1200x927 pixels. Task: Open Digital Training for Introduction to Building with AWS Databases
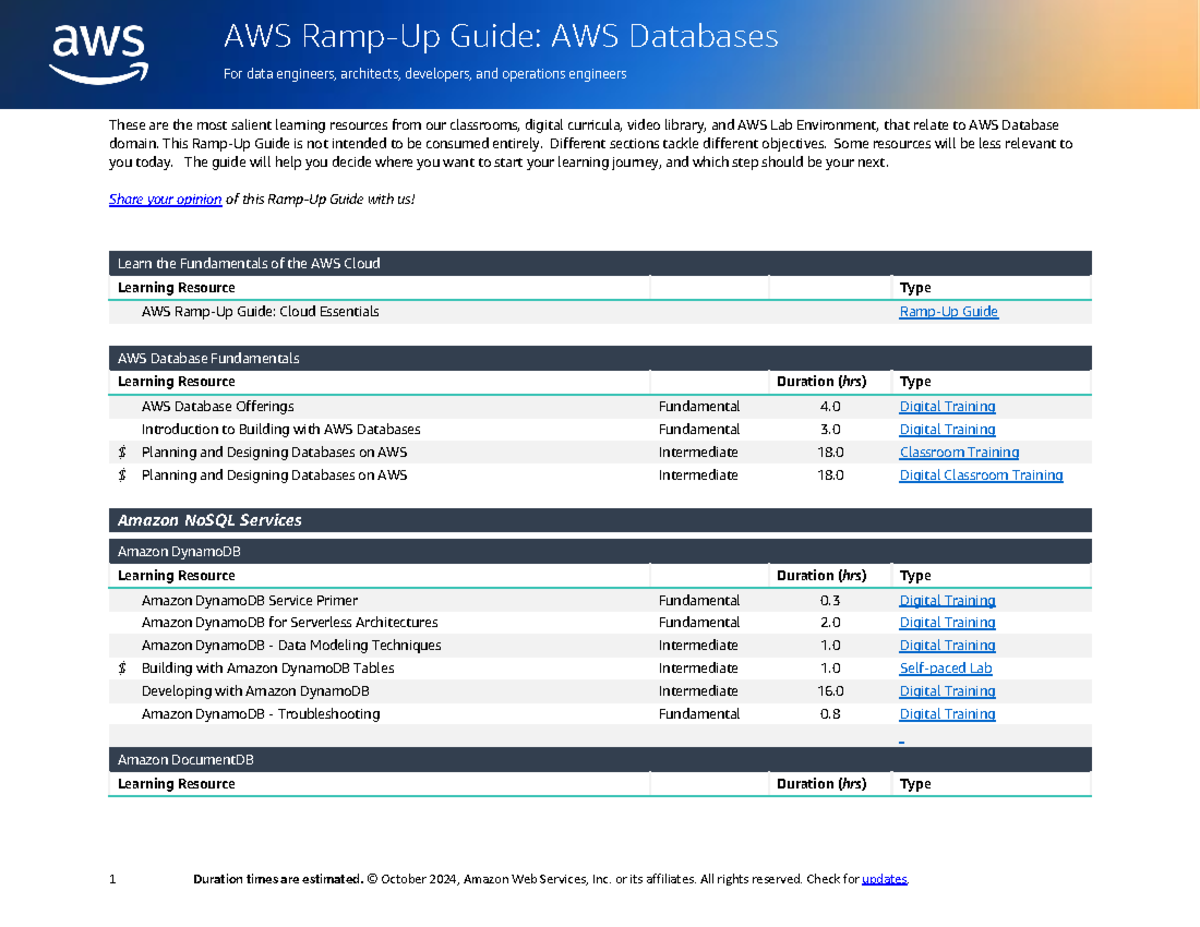pos(947,429)
